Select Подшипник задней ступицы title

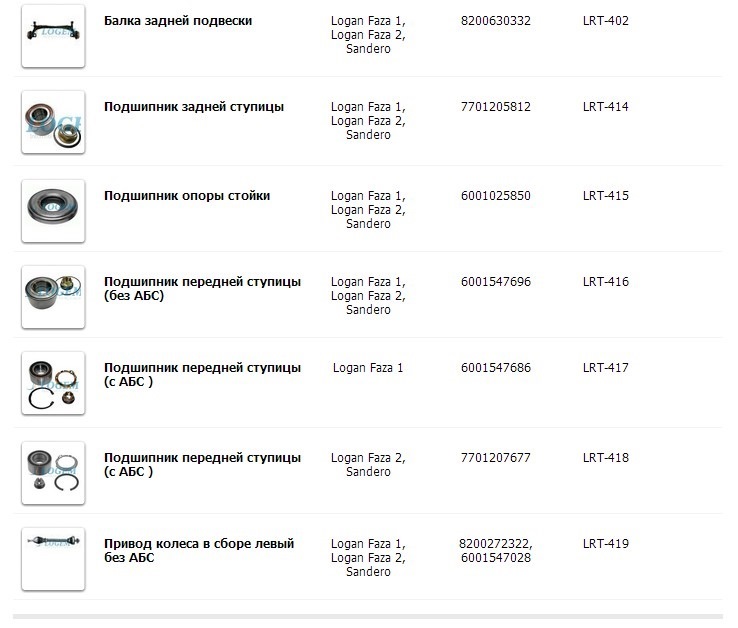pos(194,107)
